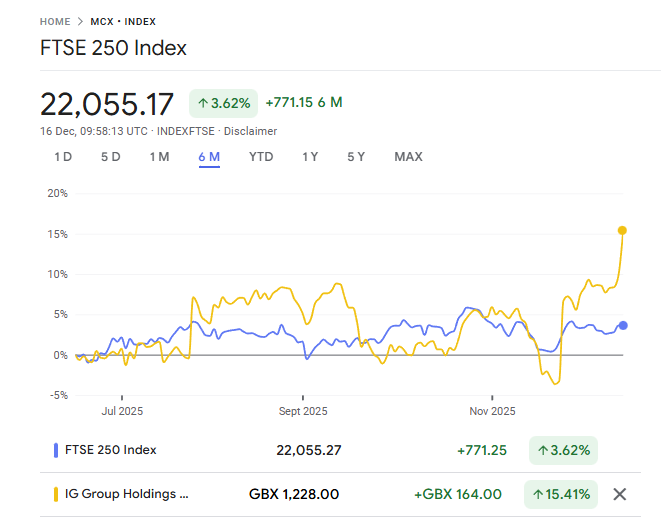Click the 15.41% change badge for IG Group
The width and height of the screenshot is (661, 523).
click(561, 494)
